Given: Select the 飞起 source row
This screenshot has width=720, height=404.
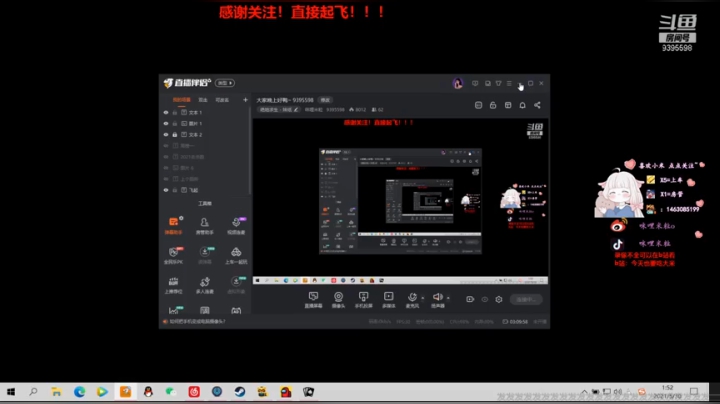Looking at the screenshot, I should pos(205,190).
